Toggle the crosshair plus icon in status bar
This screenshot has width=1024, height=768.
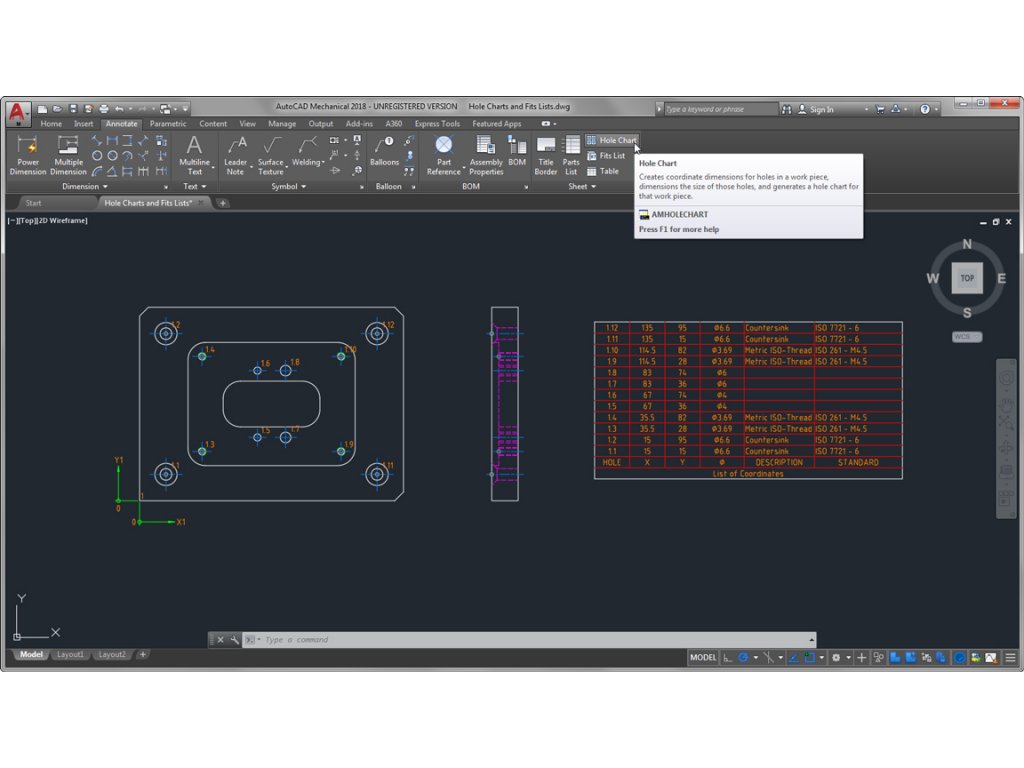pyautogui.click(x=861, y=658)
